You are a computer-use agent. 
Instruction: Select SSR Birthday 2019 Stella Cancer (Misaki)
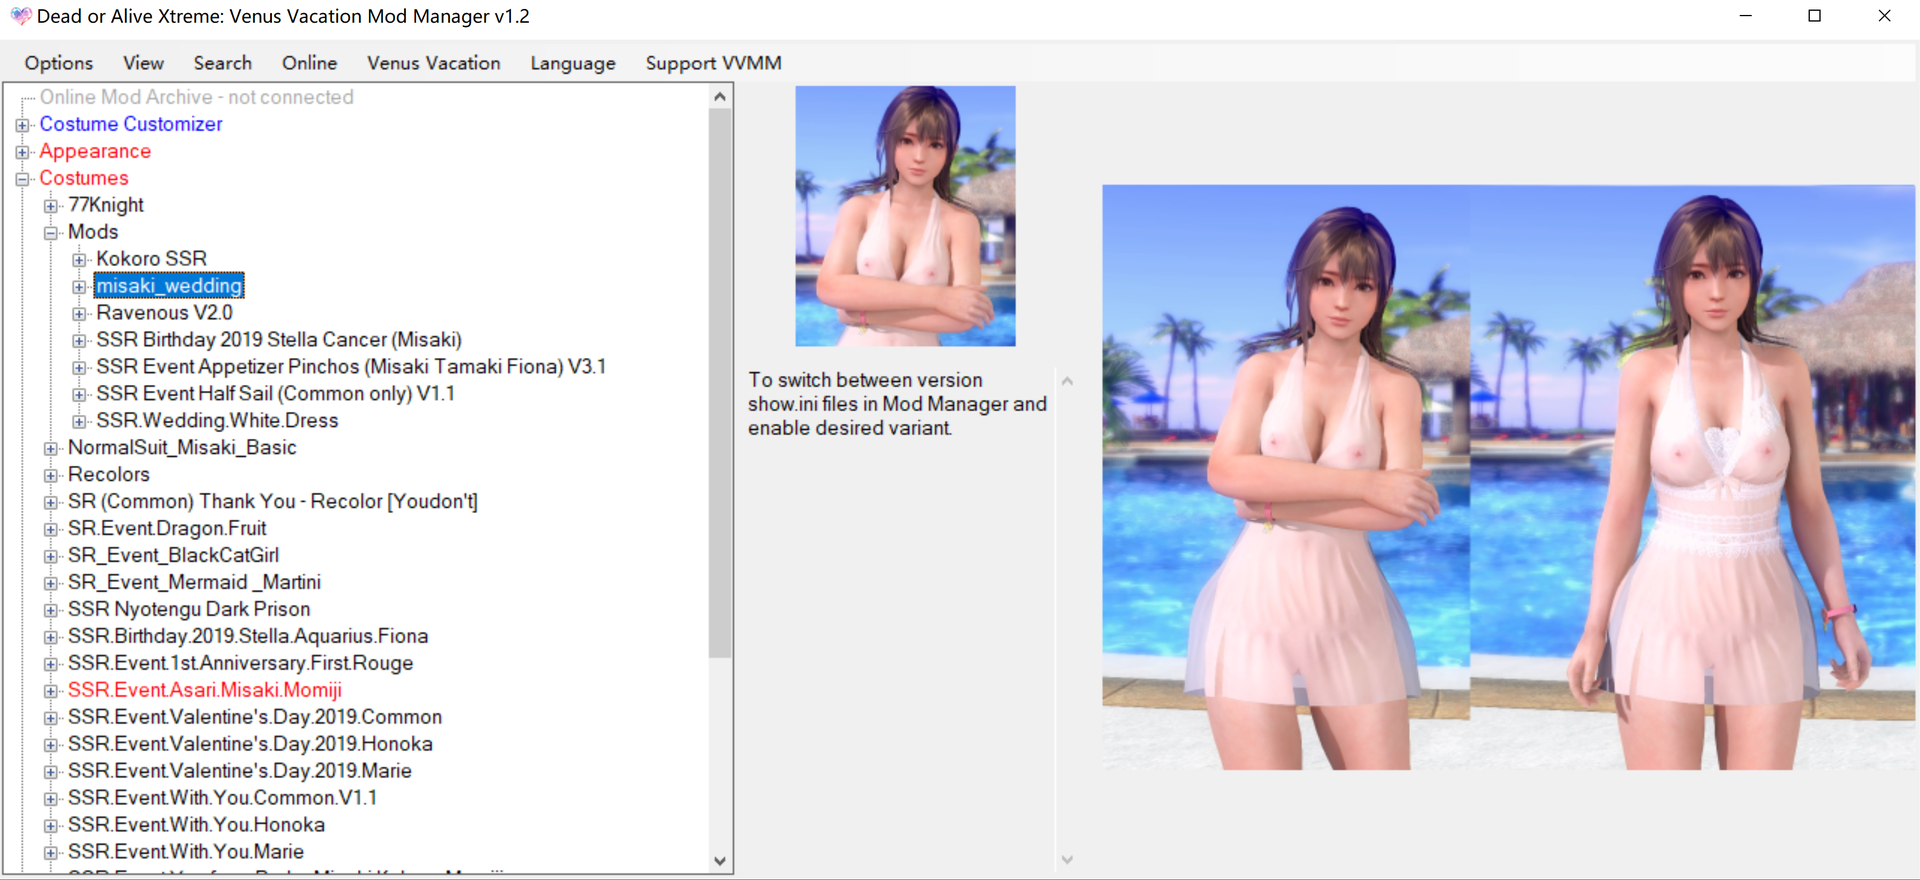(279, 340)
